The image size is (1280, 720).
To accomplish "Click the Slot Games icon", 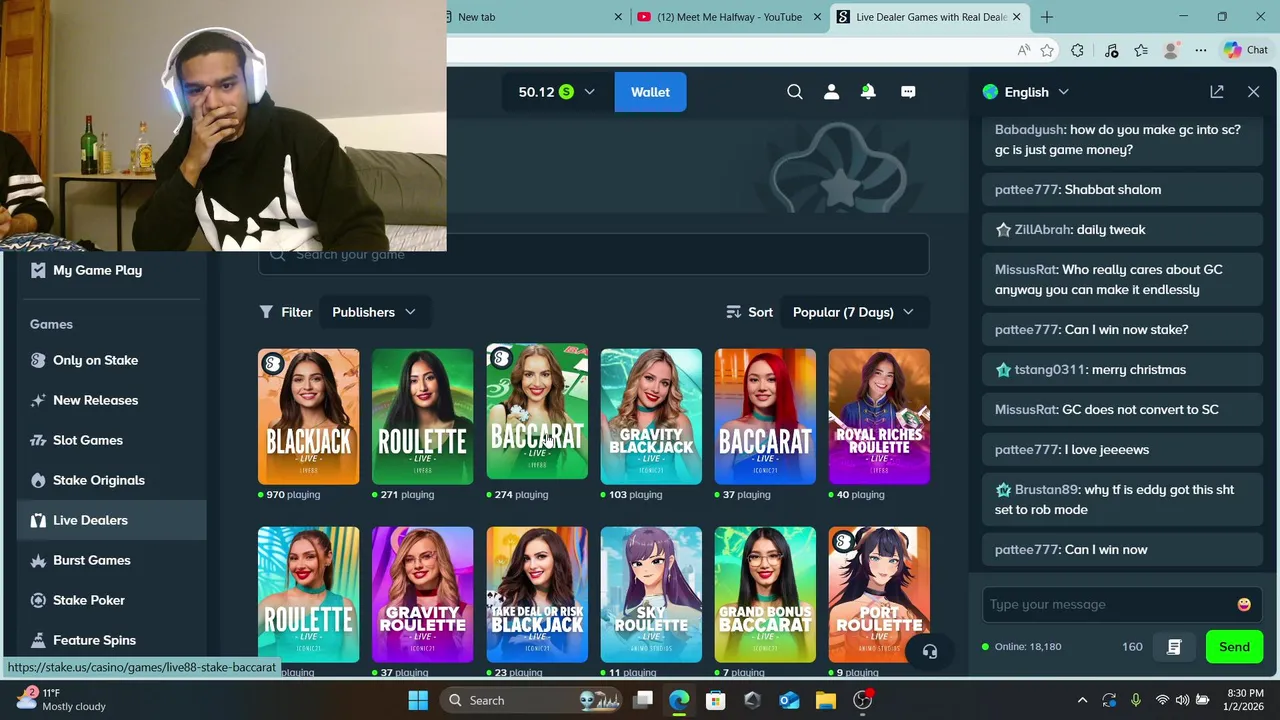I will point(38,440).
